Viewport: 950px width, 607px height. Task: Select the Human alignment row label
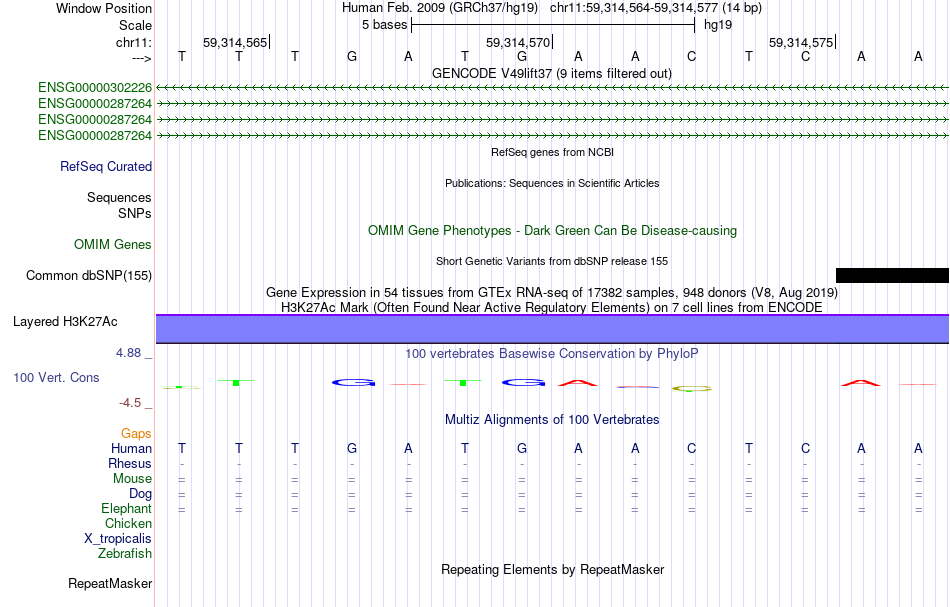(131, 448)
